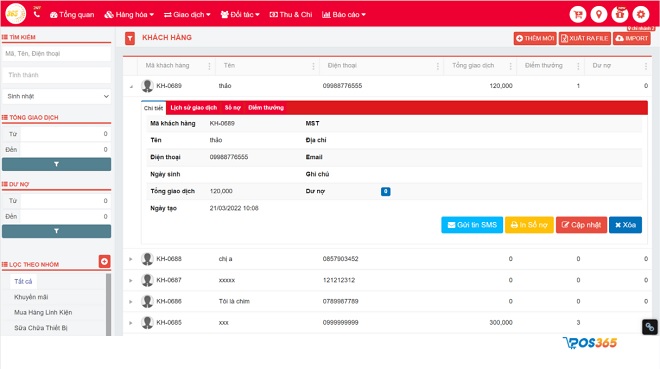This screenshot has width=660, height=369.
Task: Open Đối tác menu
Action: click(240, 14)
